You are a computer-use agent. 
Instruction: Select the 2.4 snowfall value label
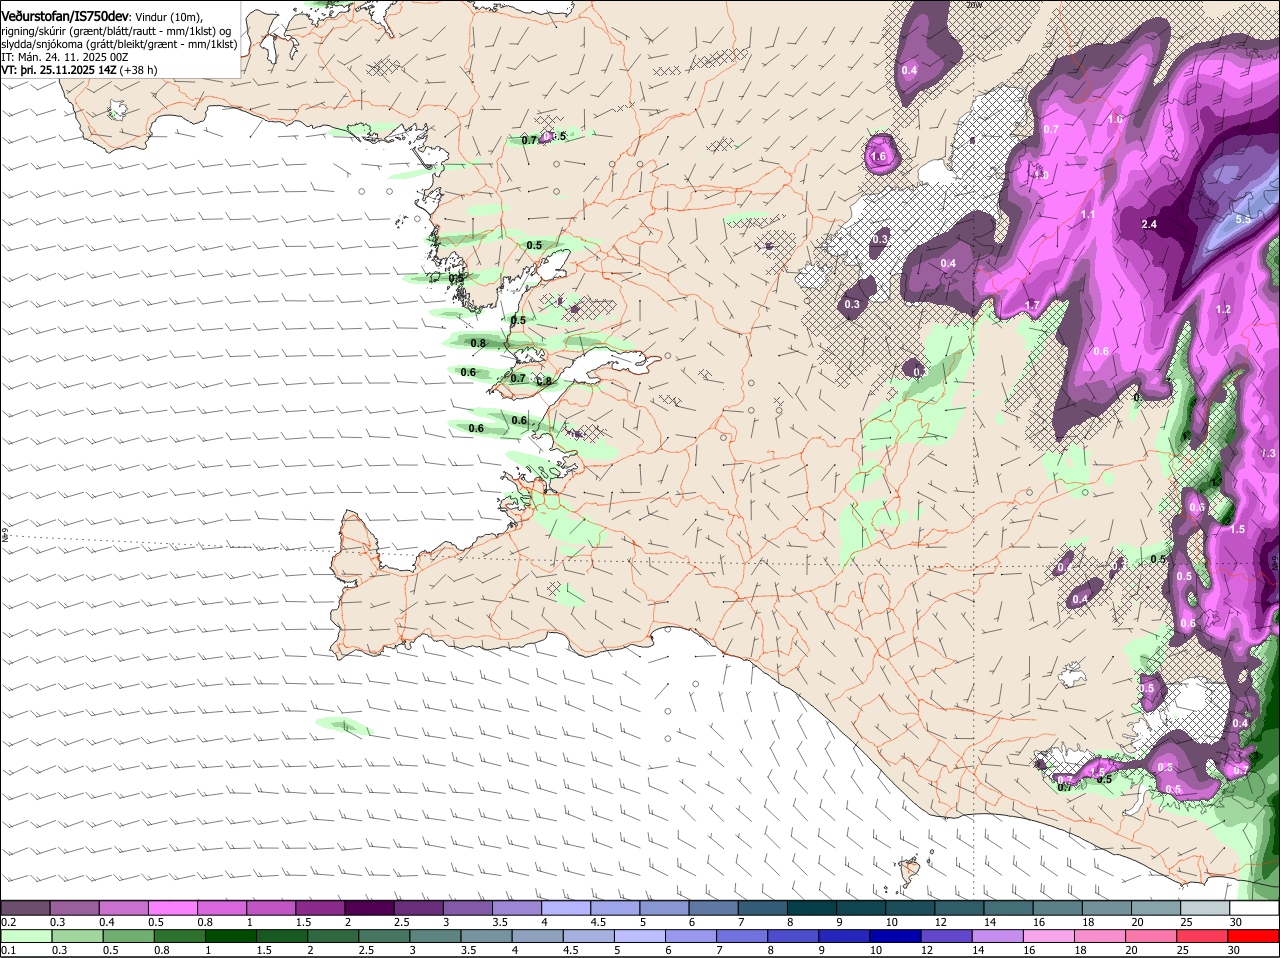pos(1149,224)
